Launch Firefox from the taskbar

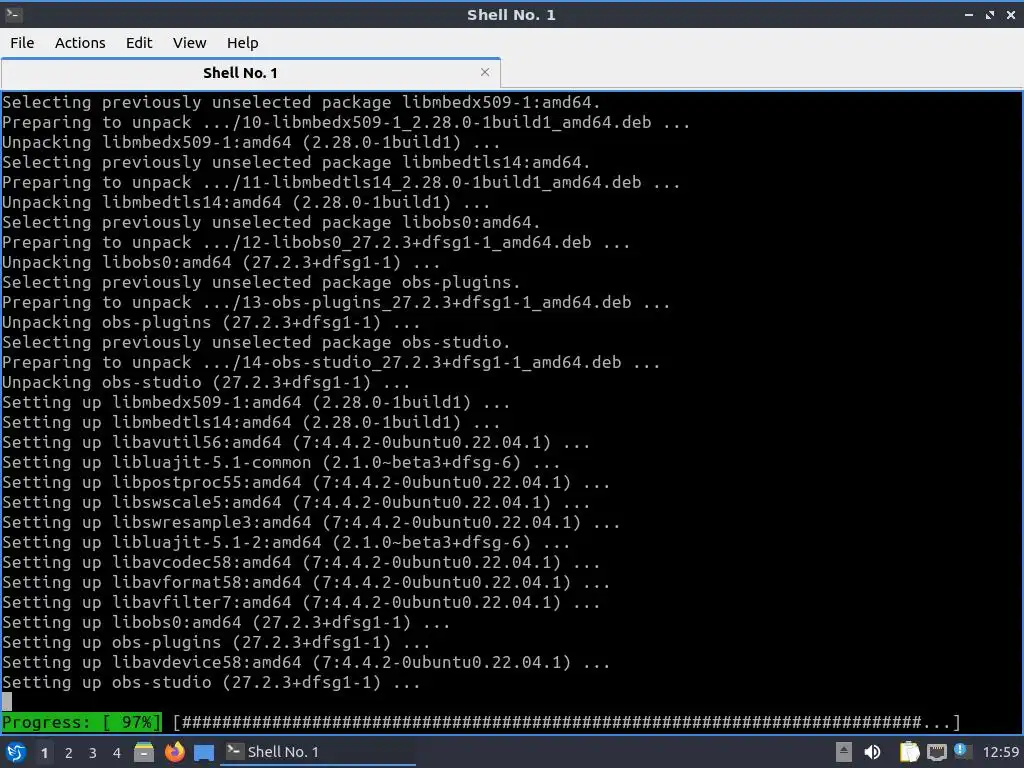pyautogui.click(x=174, y=752)
